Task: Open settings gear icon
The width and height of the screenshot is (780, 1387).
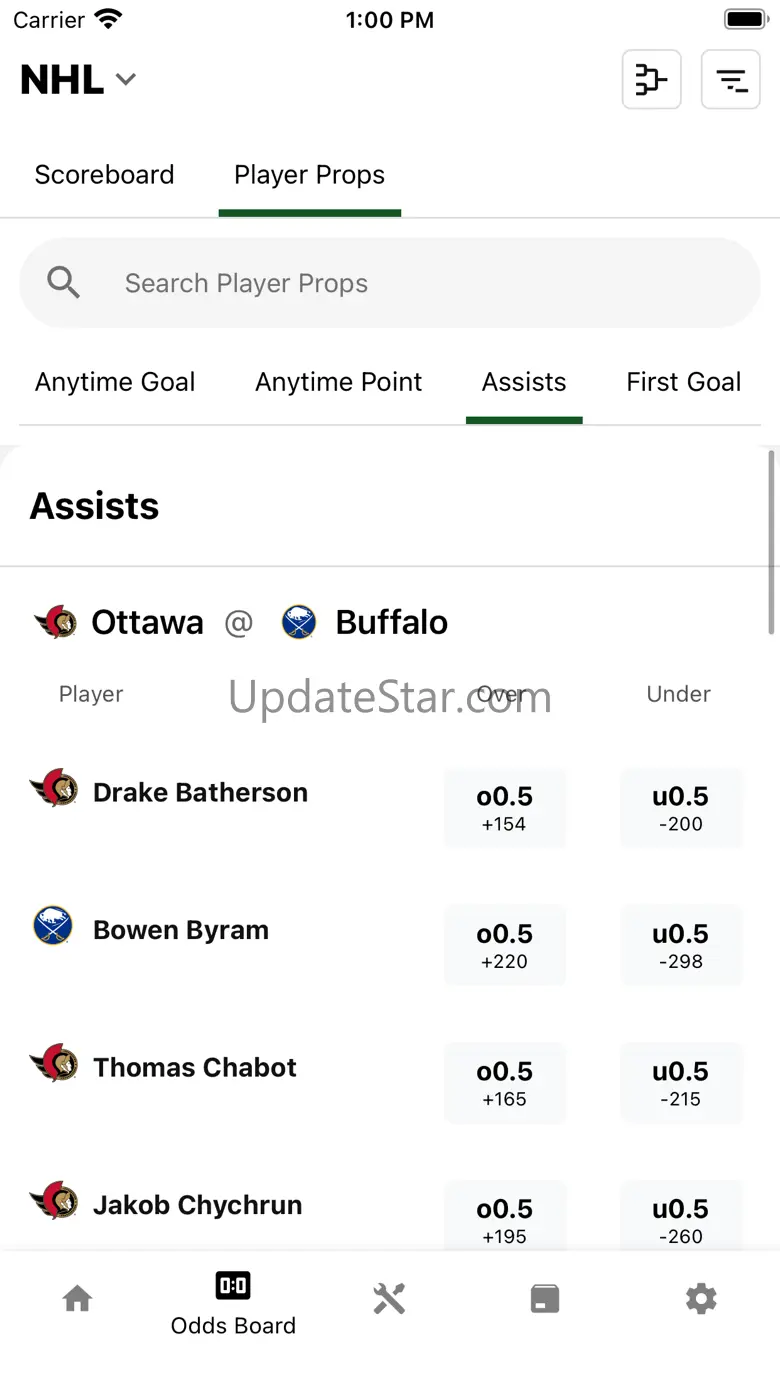Action: (x=701, y=1299)
